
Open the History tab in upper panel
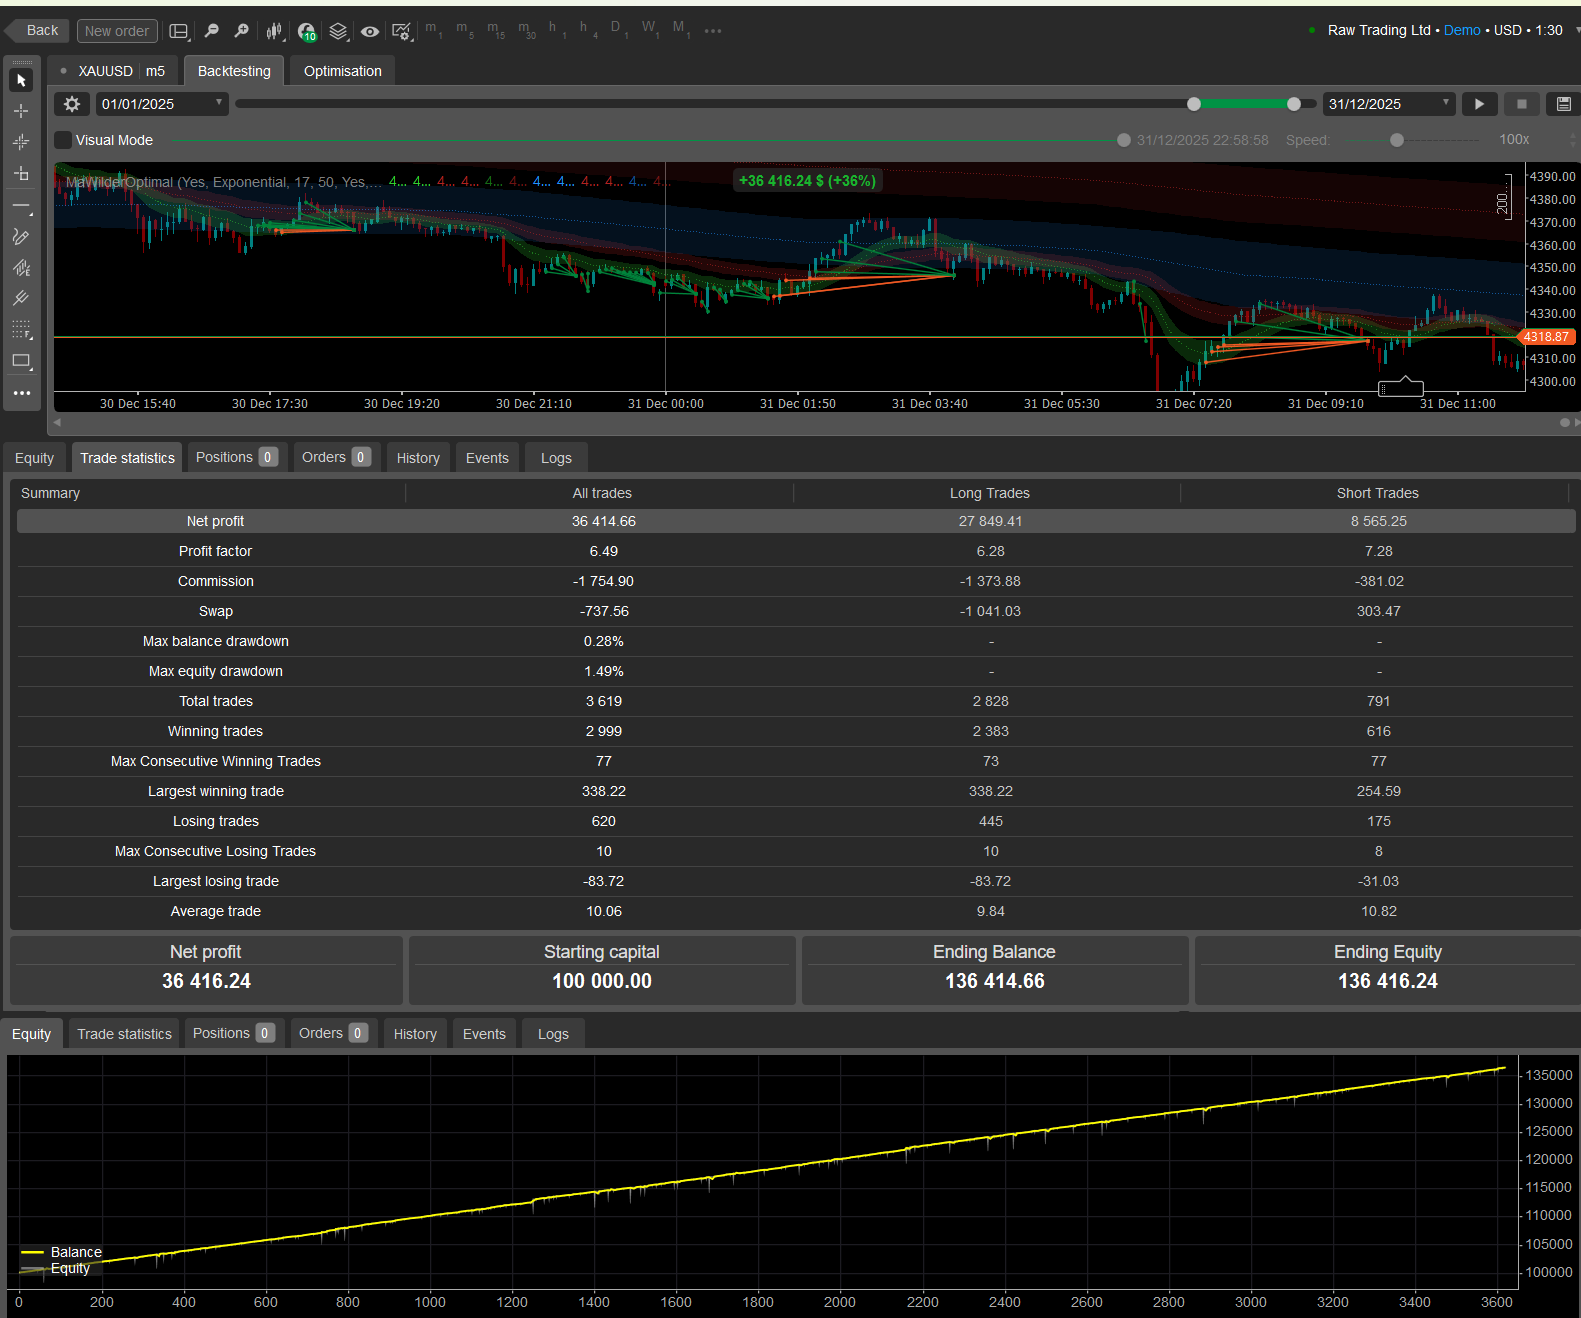pyautogui.click(x=418, y=458)
